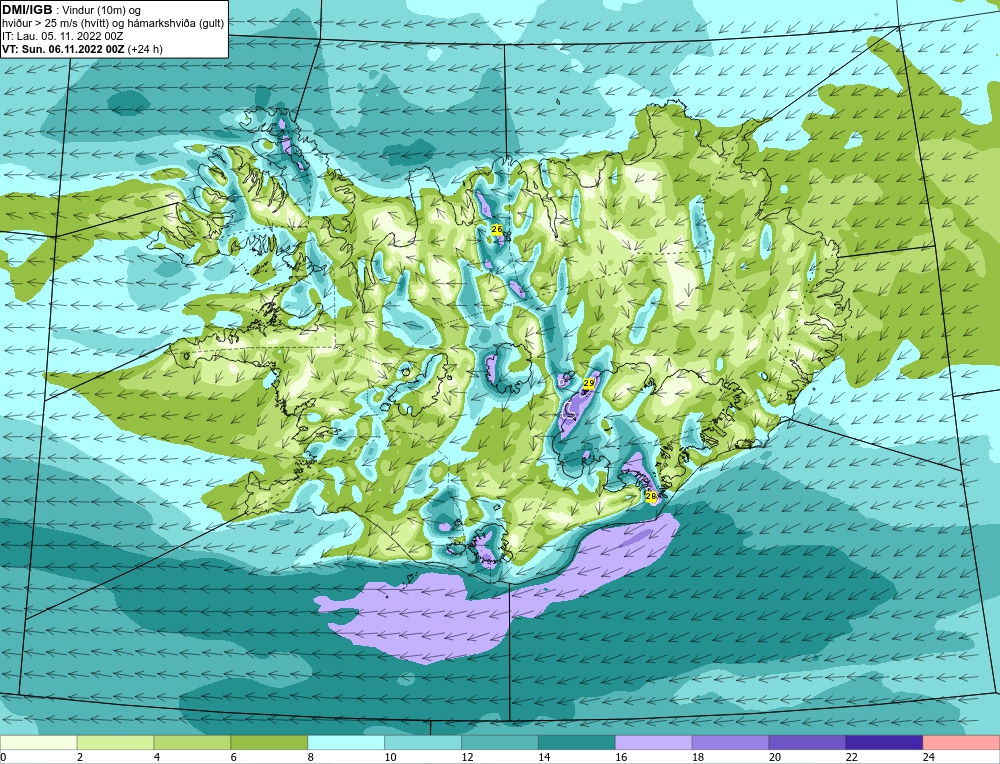Image resolution: width=1000 pixels, height=764 pixels.
Task: Click the 'VT: Sun. 06.11.2022 00Z' valid time
Action: [64, 49]
